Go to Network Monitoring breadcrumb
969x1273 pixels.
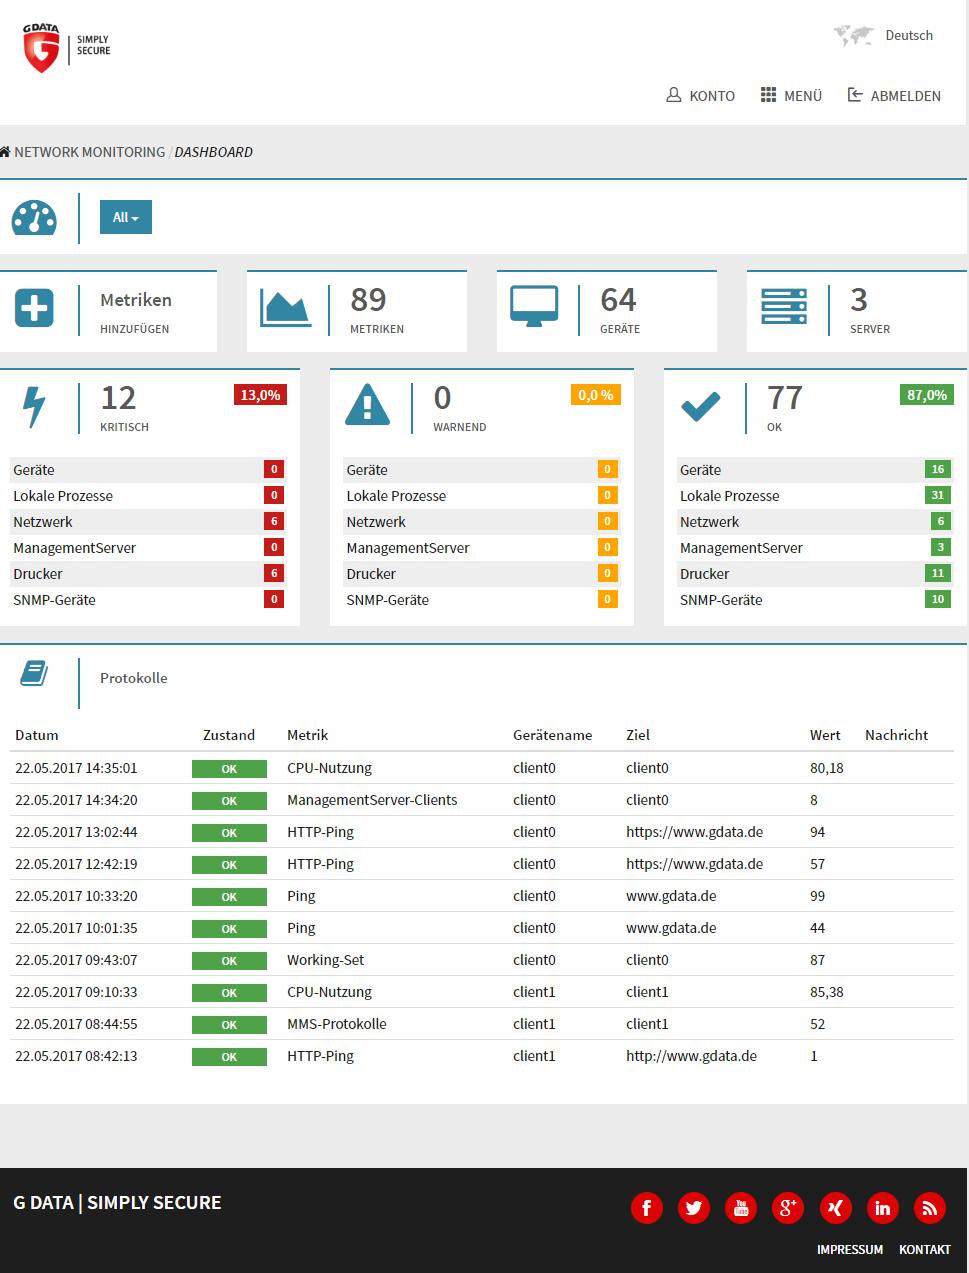point(90,152)
